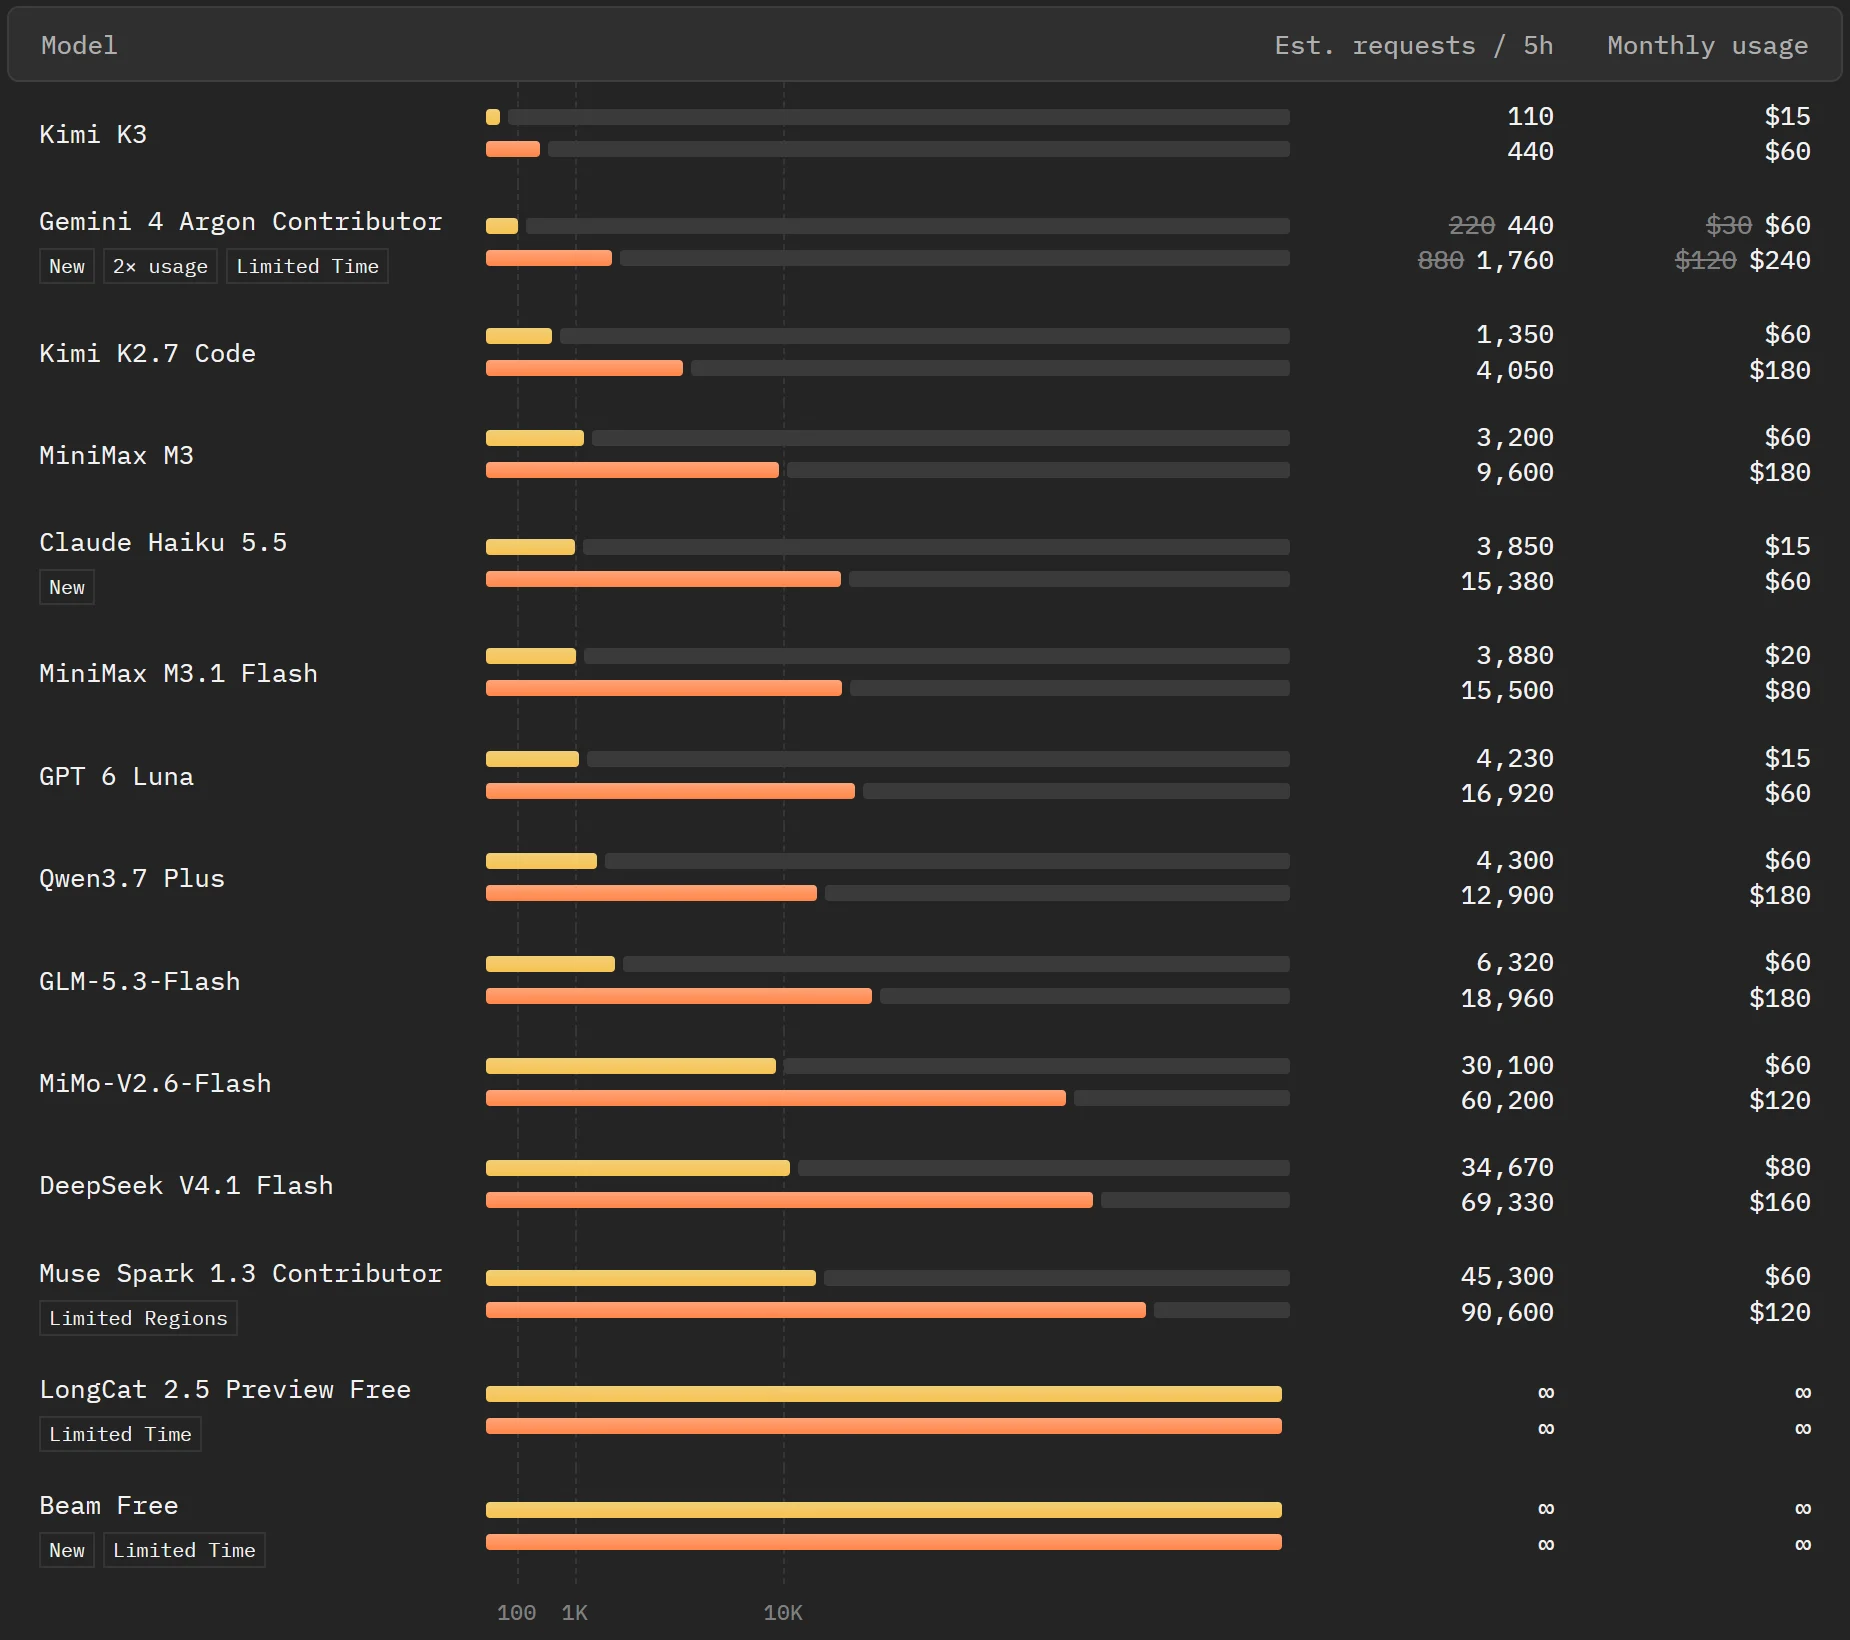Screen dimensions: 1850x1640
Task: Click the 2× usage tag on Gemini
Action: coord(160,266)
